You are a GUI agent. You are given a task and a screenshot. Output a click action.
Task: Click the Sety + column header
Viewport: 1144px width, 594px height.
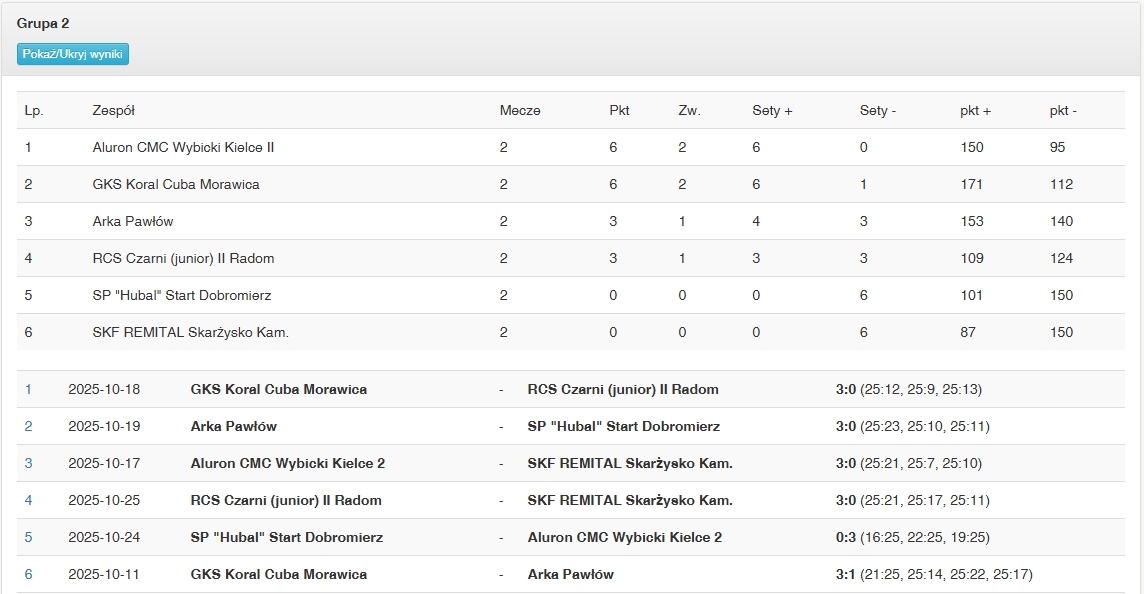coord(772,110)
